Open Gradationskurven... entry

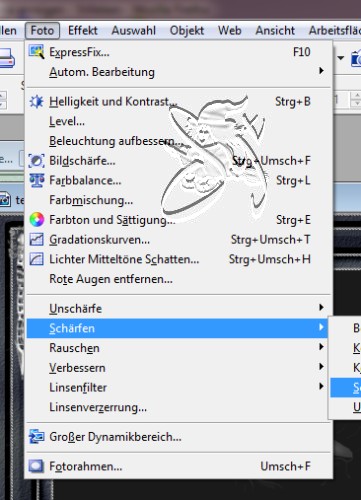tap(180, 239)
